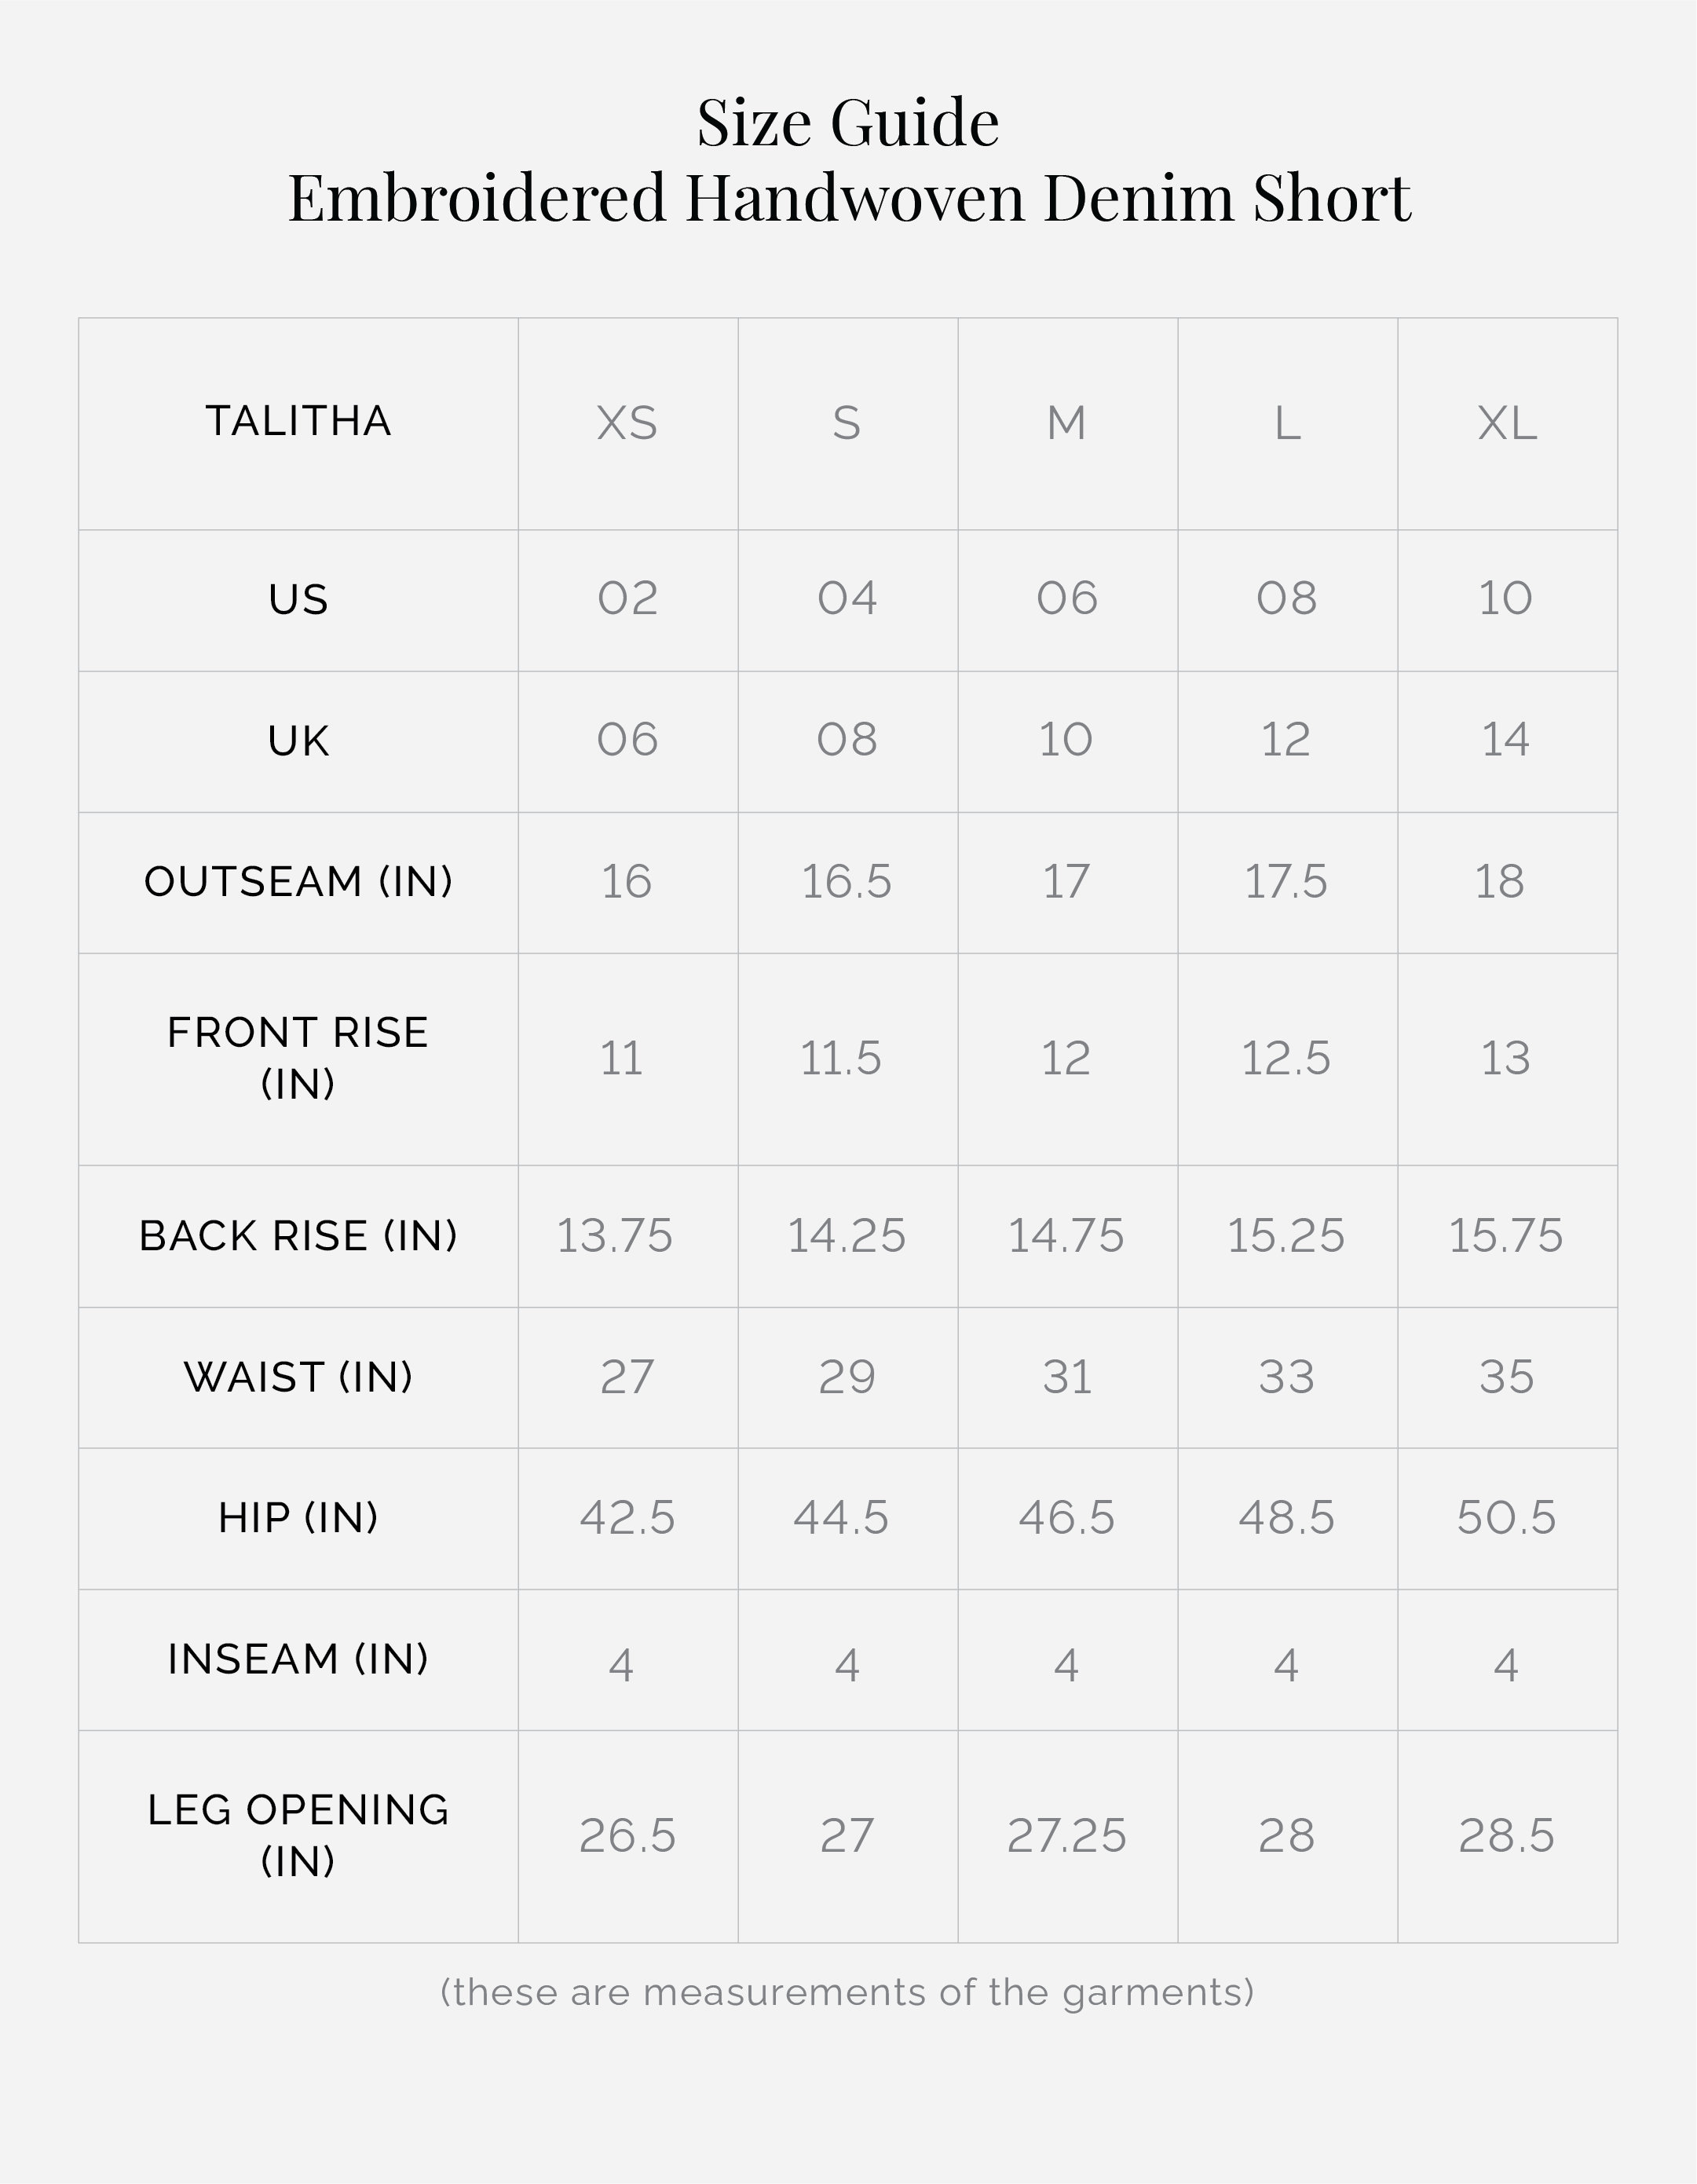The image size is (1697, 2184).
Task: Select the XS size column header
Action: tap(627, 423)
